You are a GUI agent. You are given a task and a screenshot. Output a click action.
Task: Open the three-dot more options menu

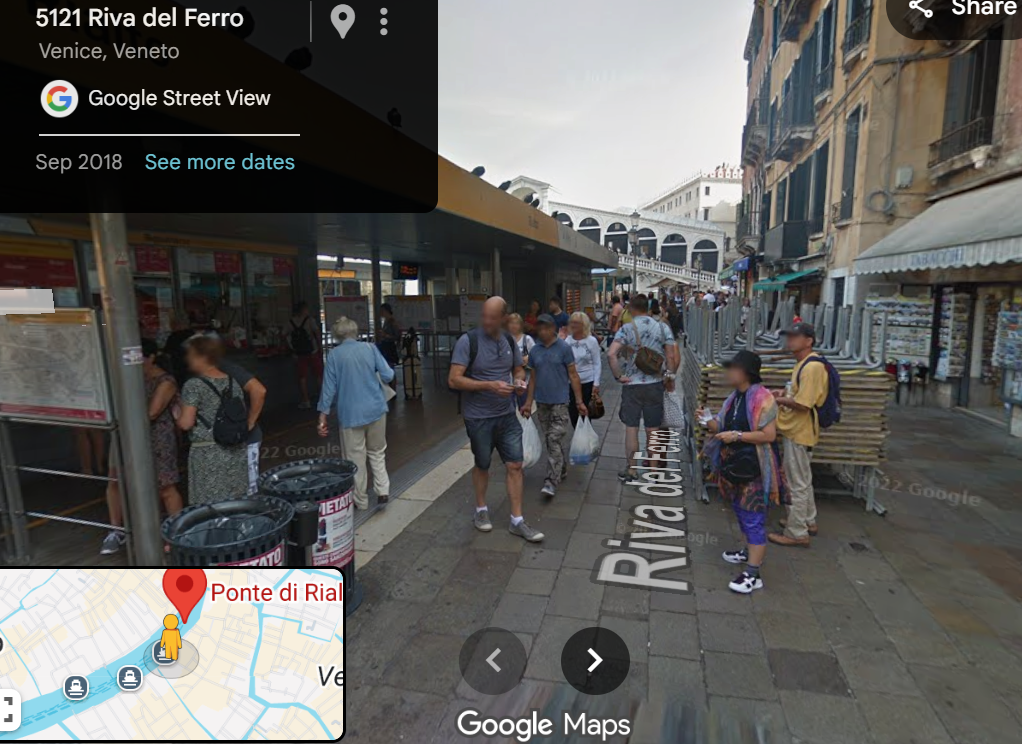click(383, 22)
